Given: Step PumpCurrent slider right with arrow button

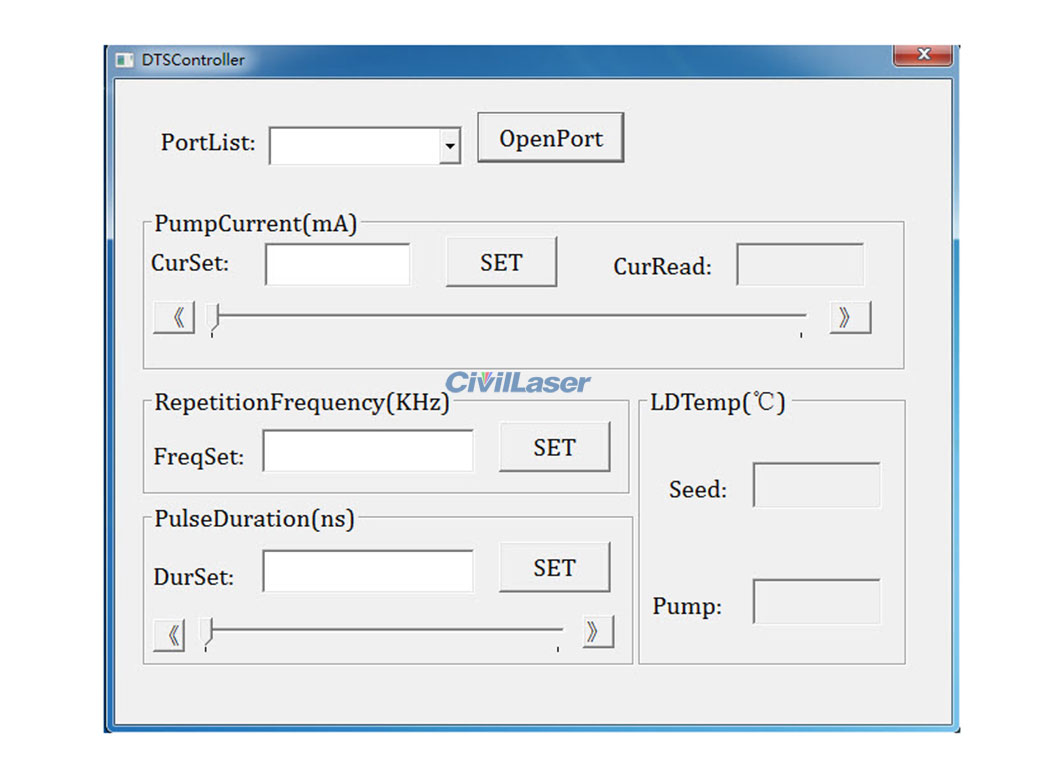Looking at the screenshot, I should click(850, 318).
